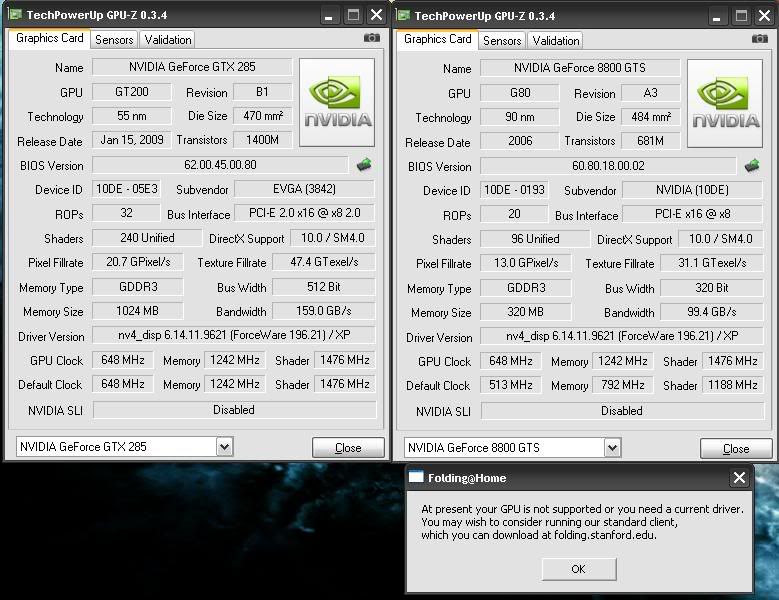Maximize the 8800 GTS GPU-Z window
779x600 pixels.
click(x=741, y=16)
